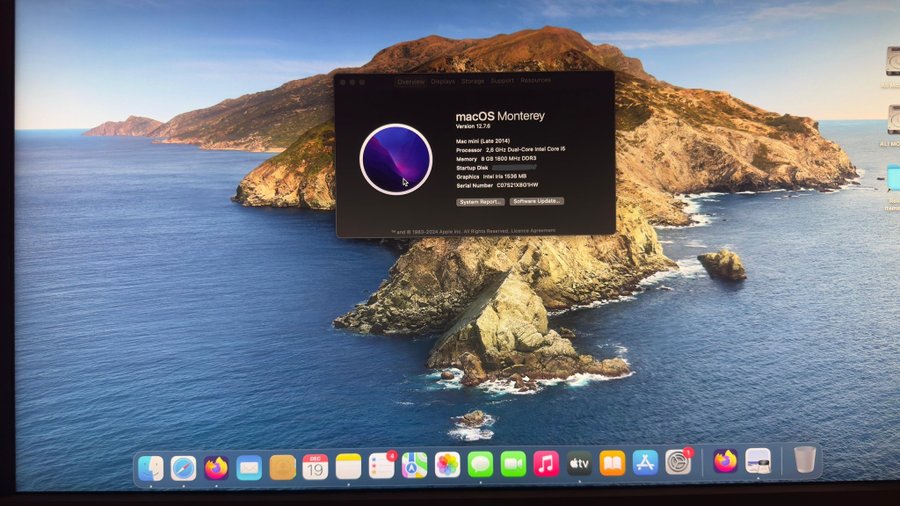Select the Support tab

tap(502, 80)
